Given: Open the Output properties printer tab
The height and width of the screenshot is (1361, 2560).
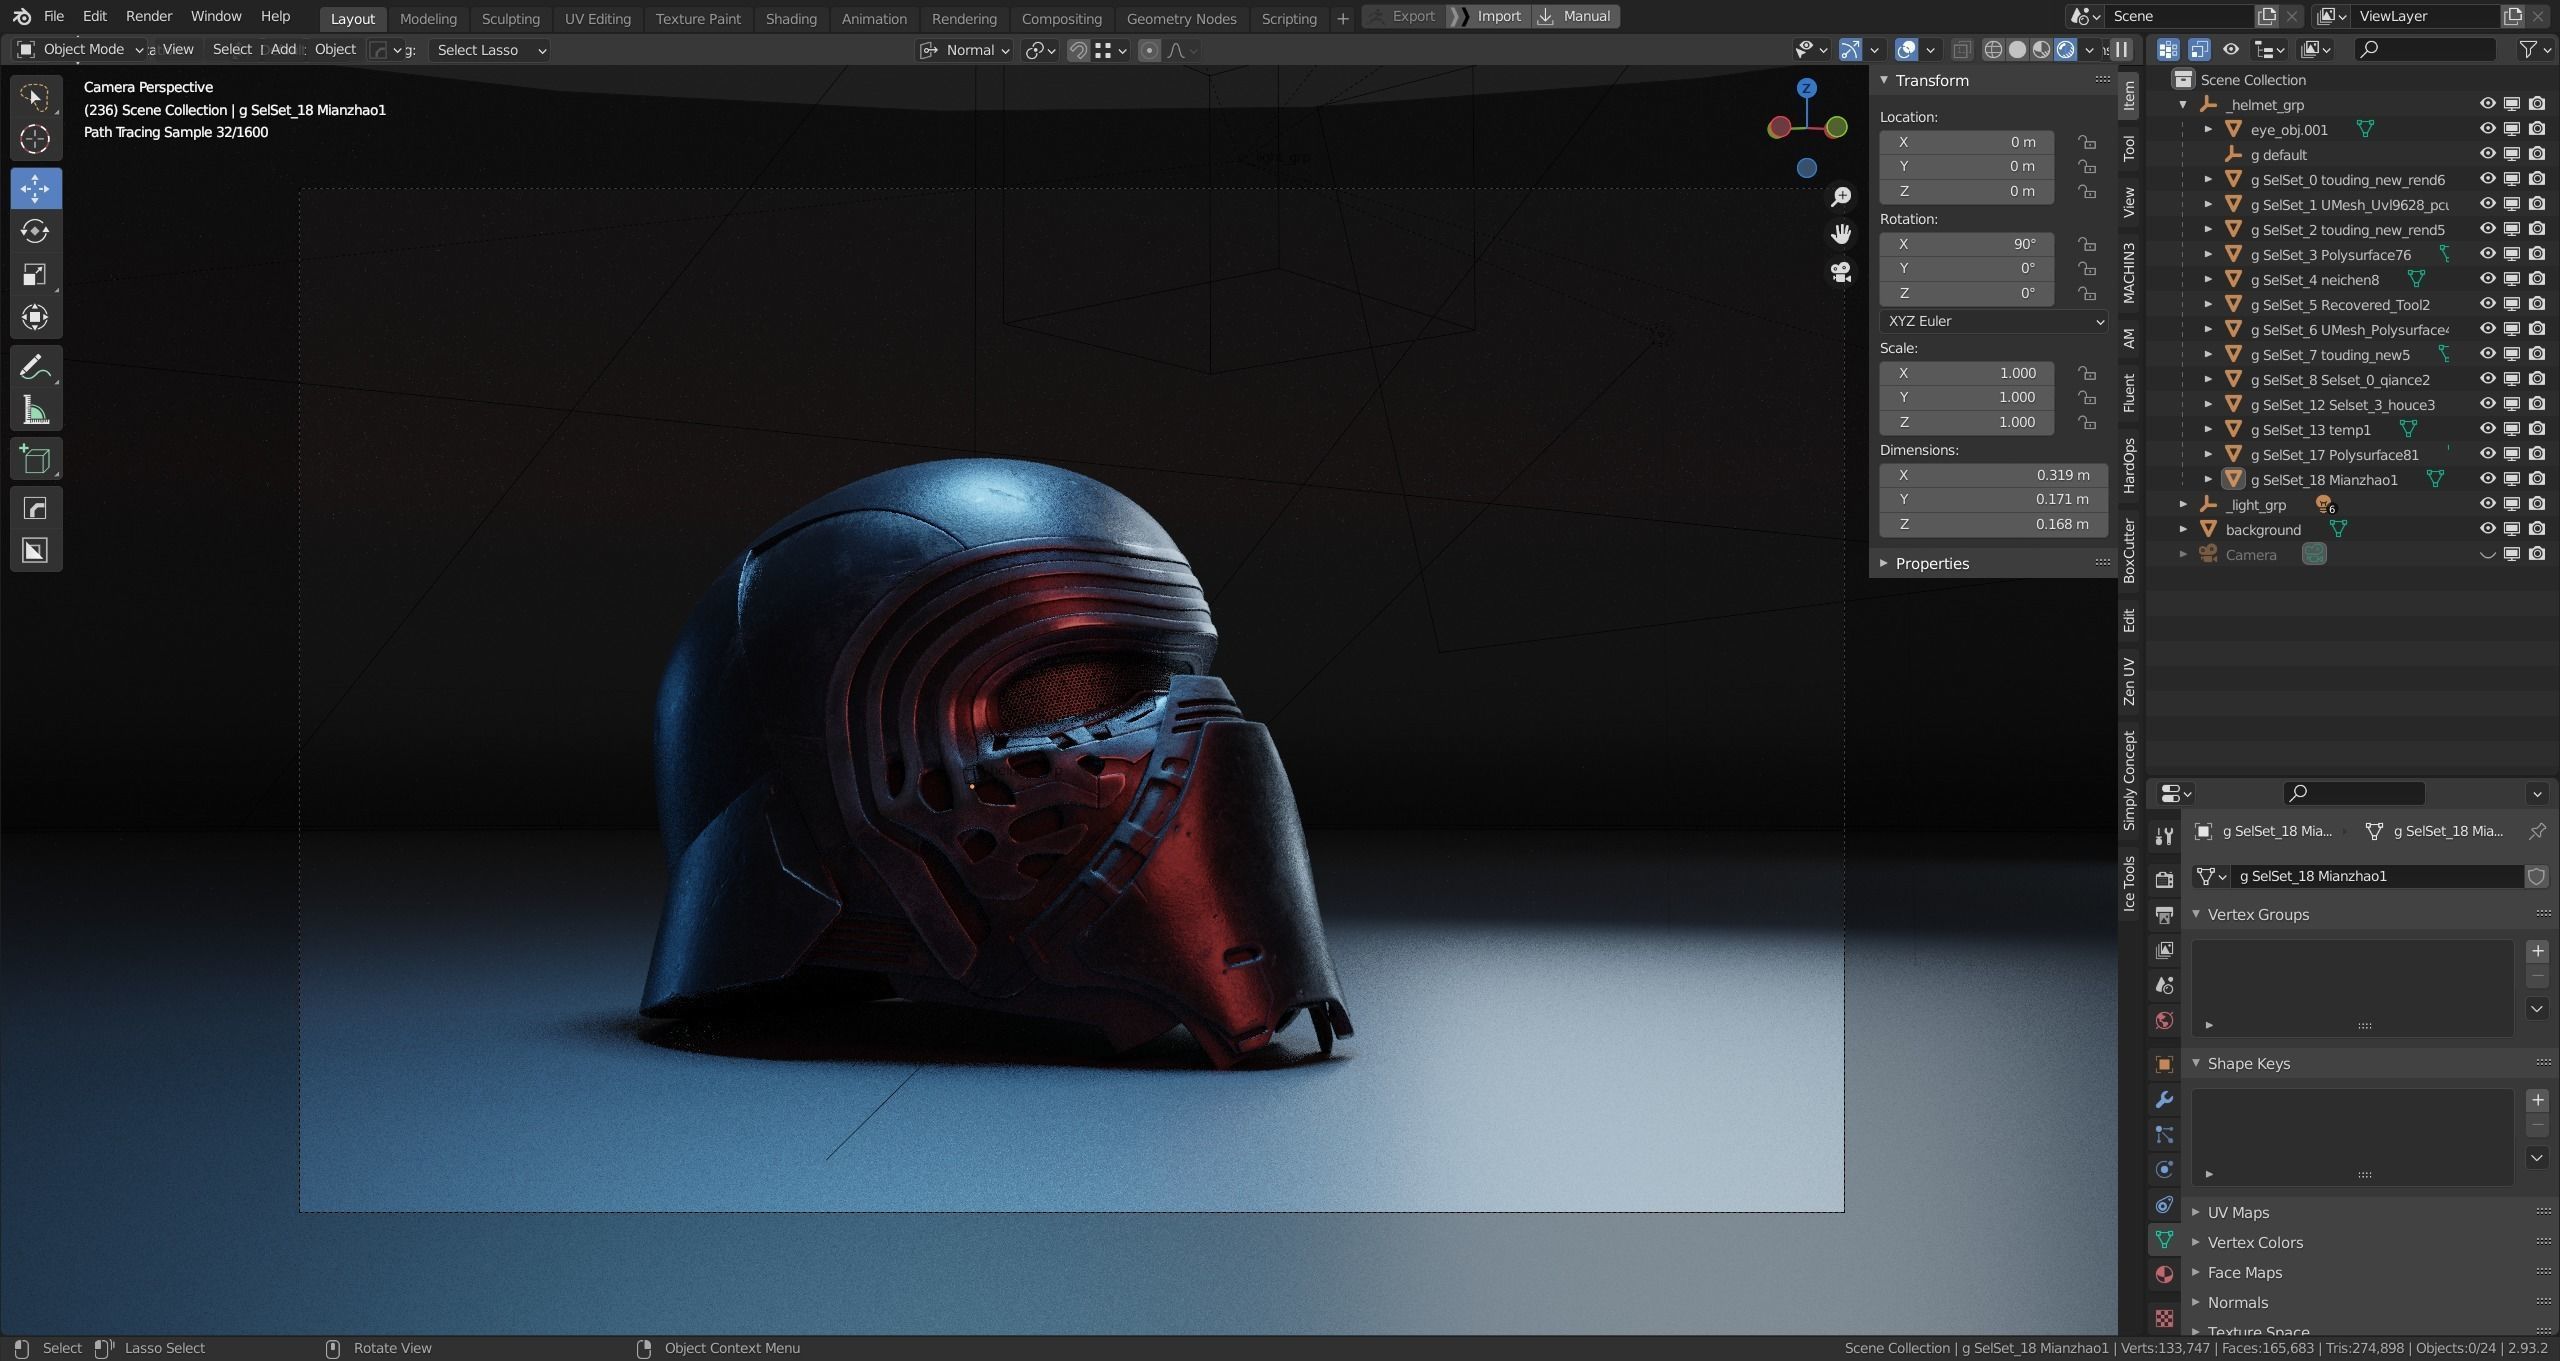Looking at the screenshot, I should [x=2164, y=915].
